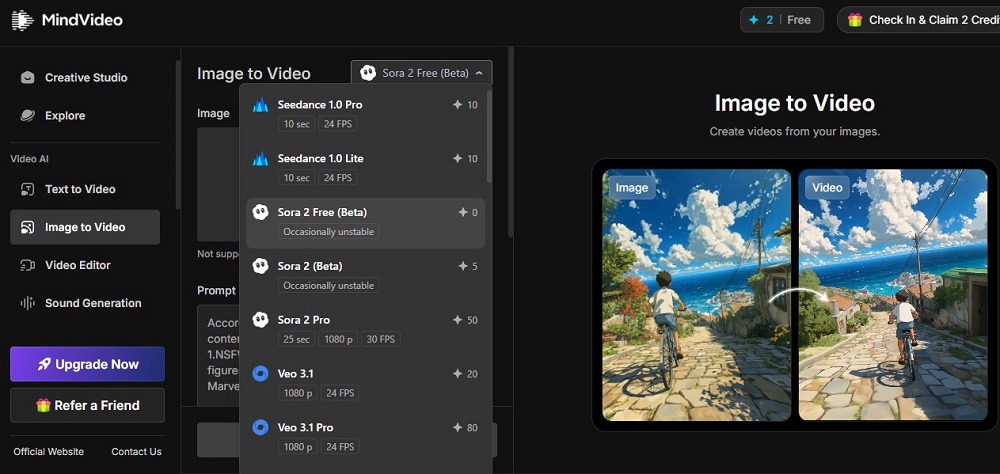The image size is (1000, 474).
Task: Click the MindVideo logo icon
Action: click(22, 19)
